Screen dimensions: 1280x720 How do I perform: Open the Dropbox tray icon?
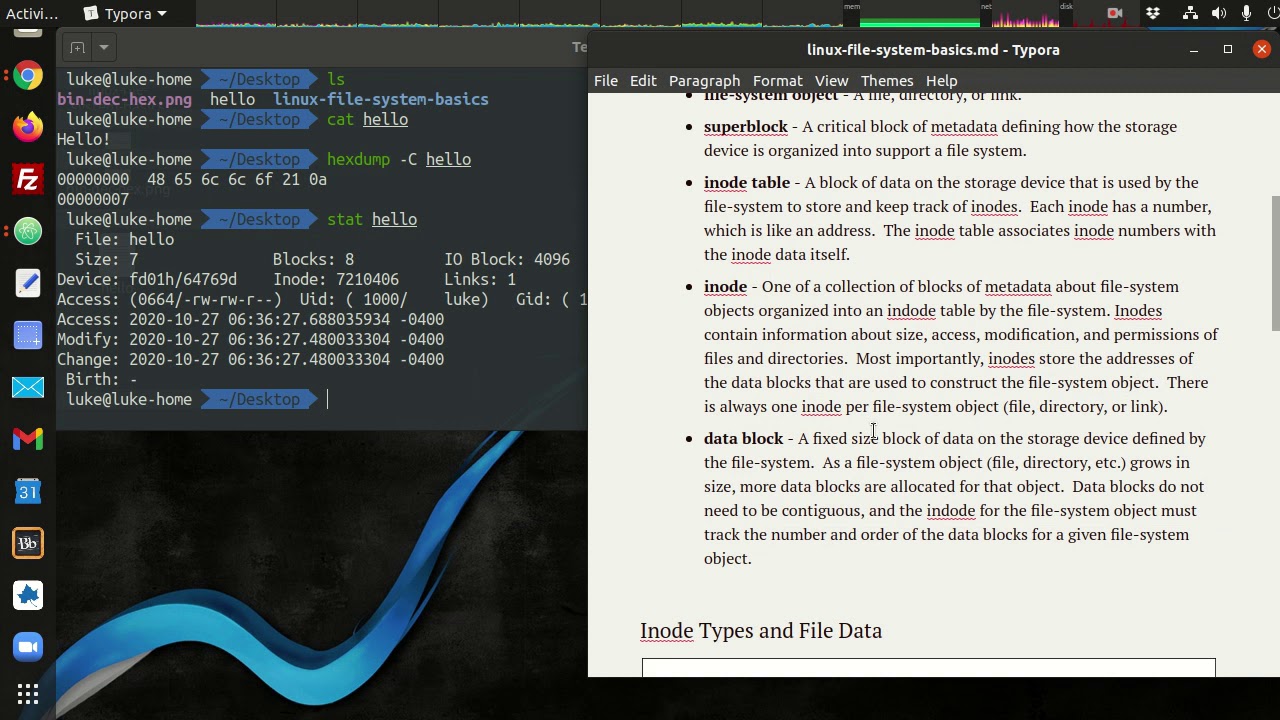1153,13
